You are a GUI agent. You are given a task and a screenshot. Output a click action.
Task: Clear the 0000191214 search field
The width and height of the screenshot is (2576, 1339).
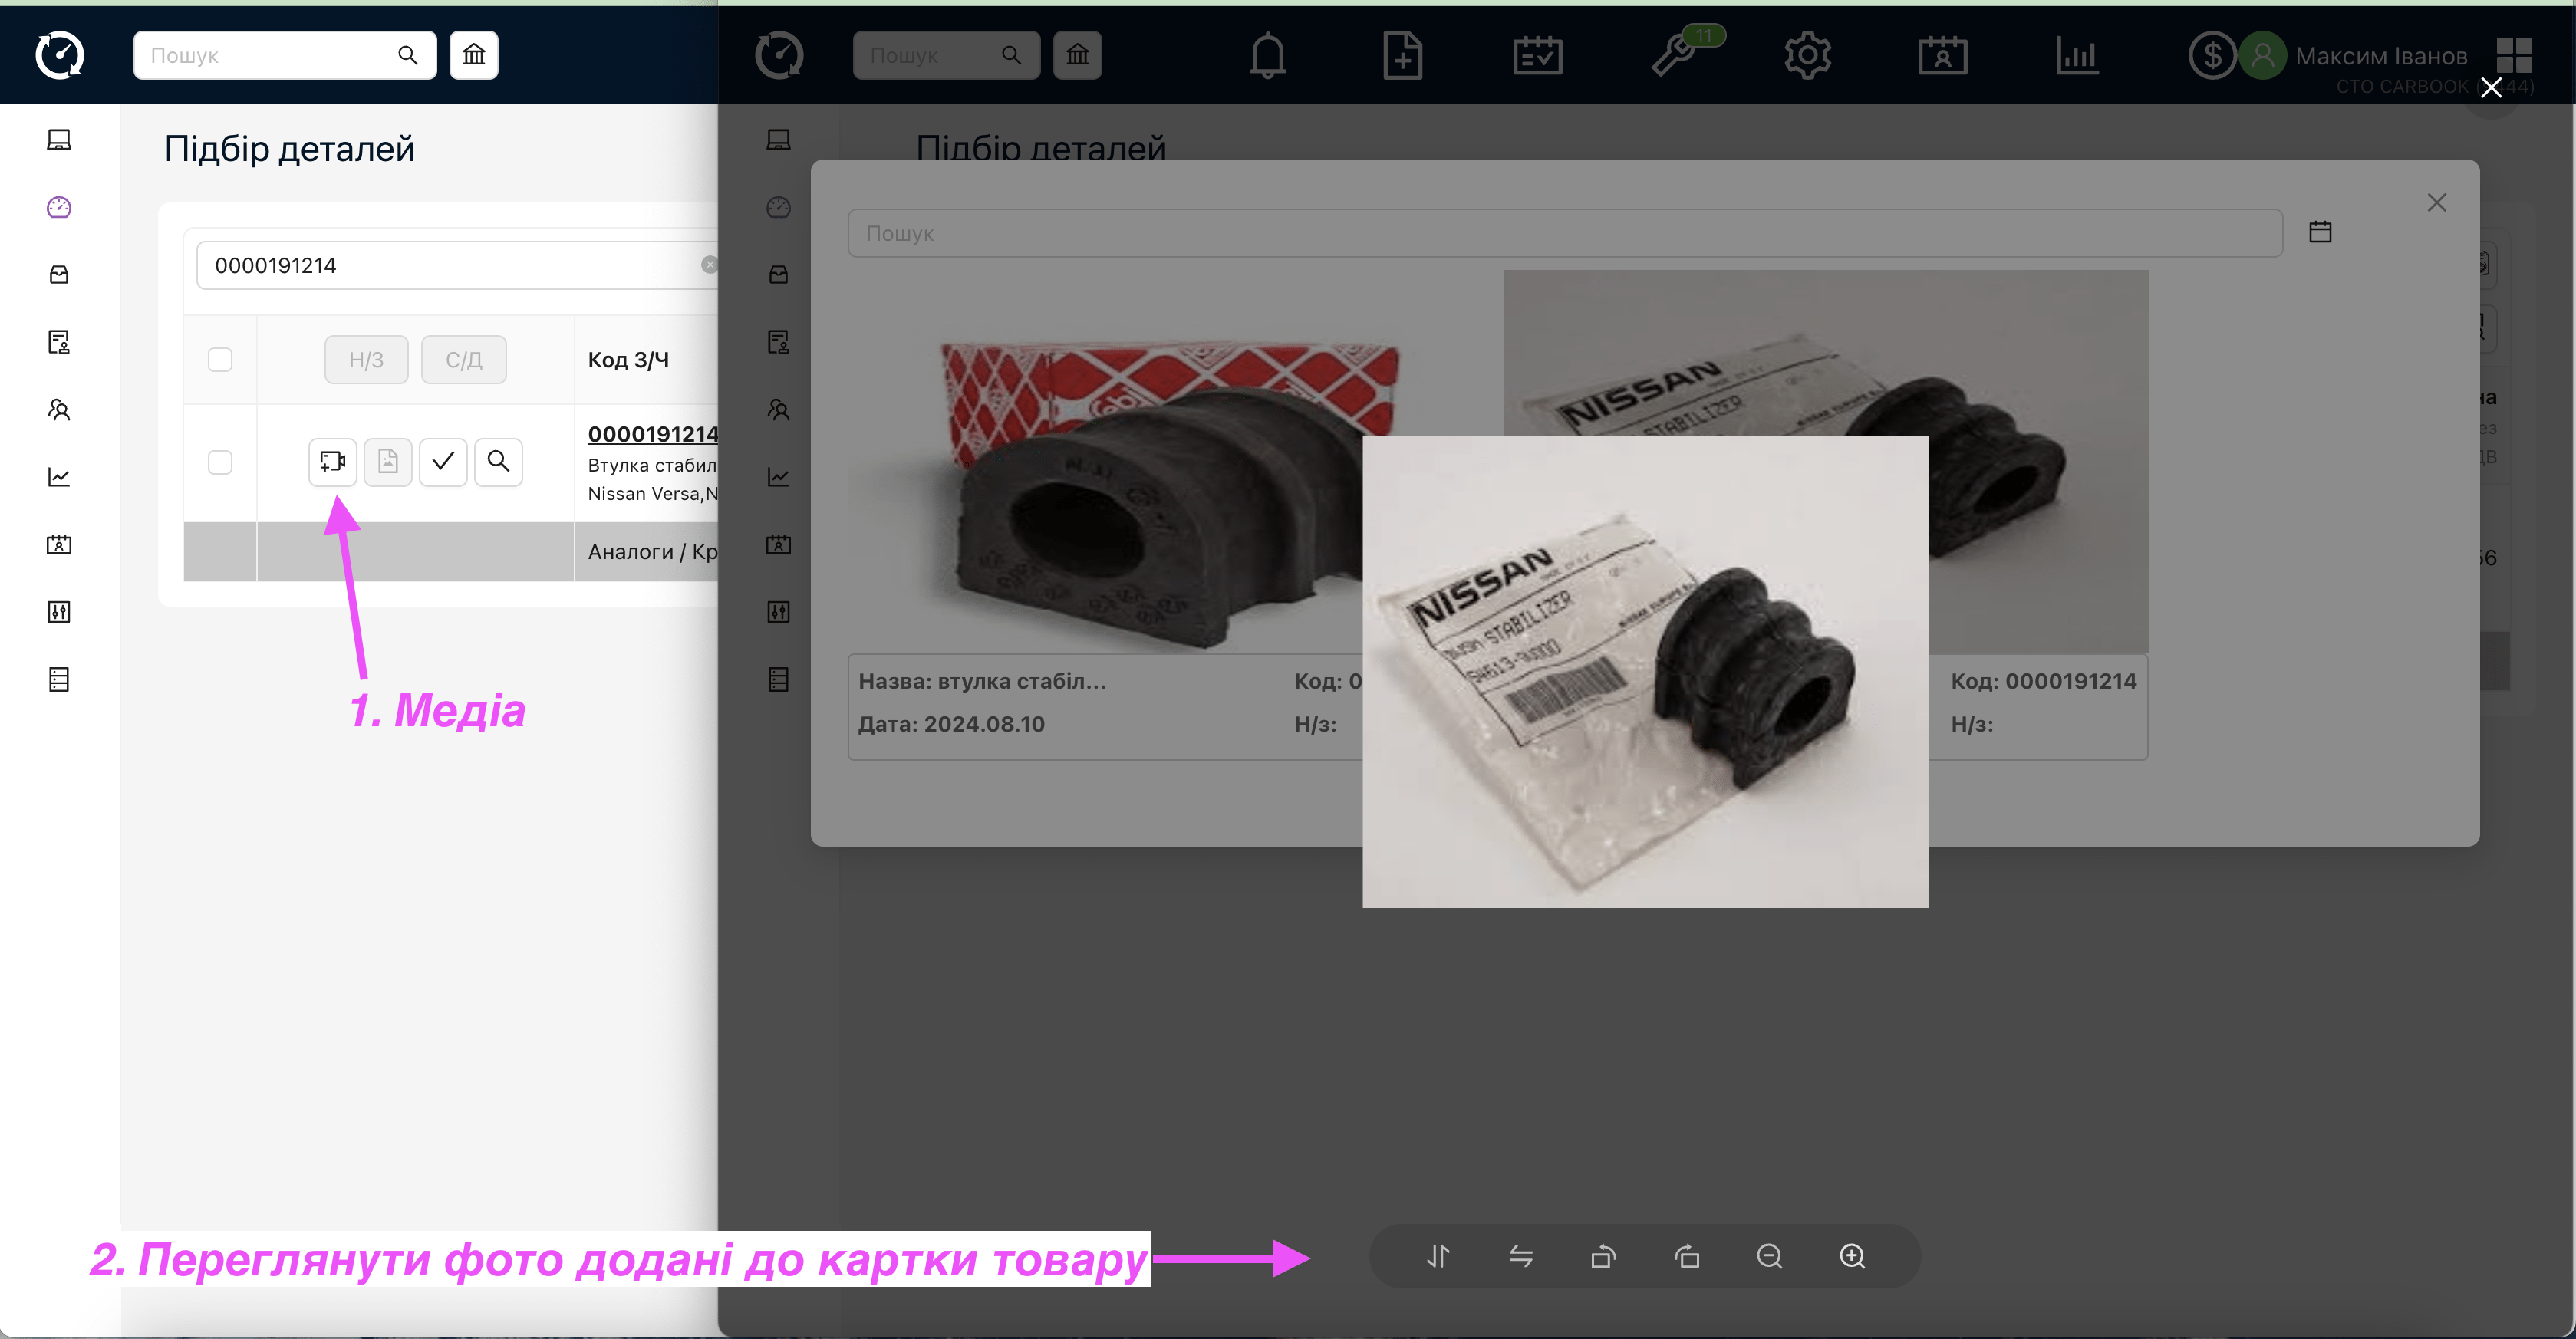[x=709, y=265]
